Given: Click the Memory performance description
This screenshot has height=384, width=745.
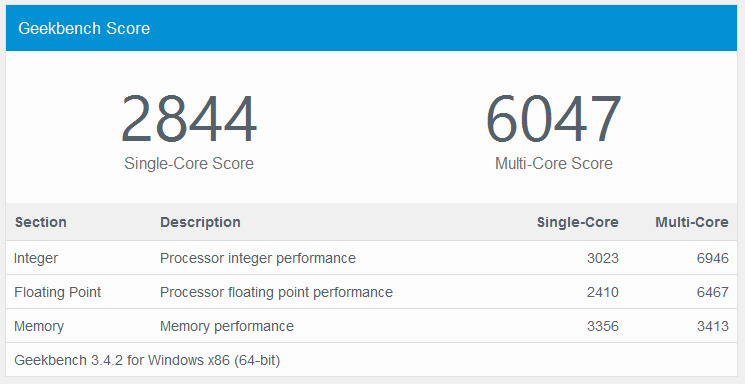Looking at the screenshot, I should [227, 326].
